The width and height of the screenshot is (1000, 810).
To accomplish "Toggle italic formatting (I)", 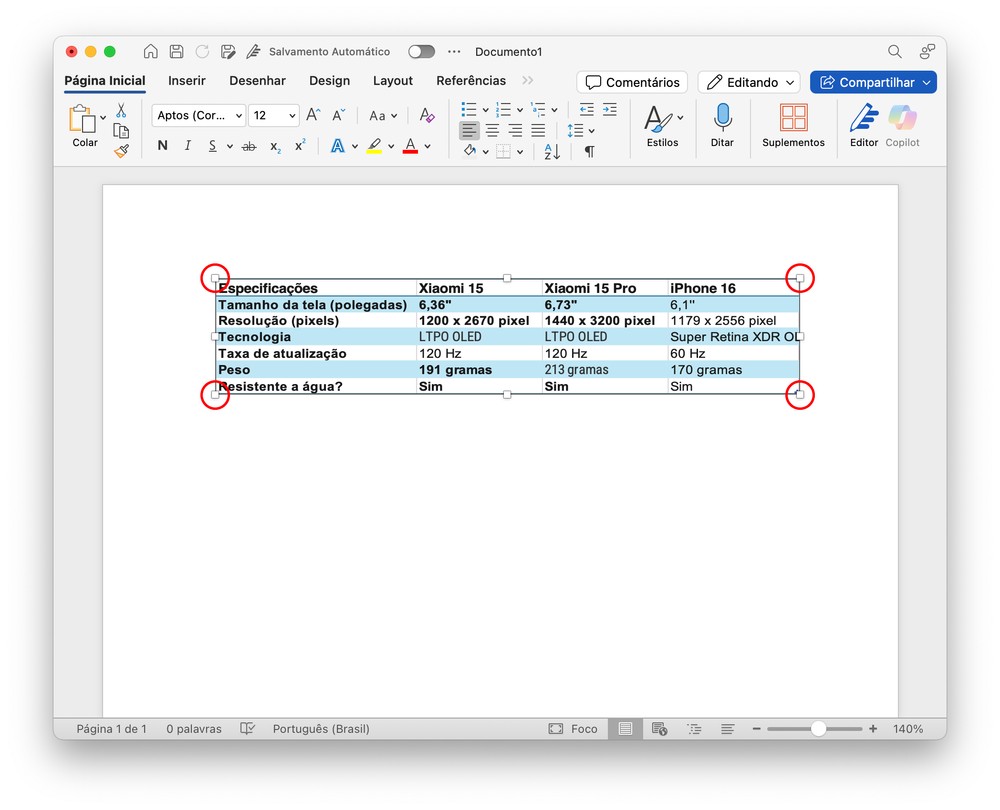I will (x=187, y=146).
